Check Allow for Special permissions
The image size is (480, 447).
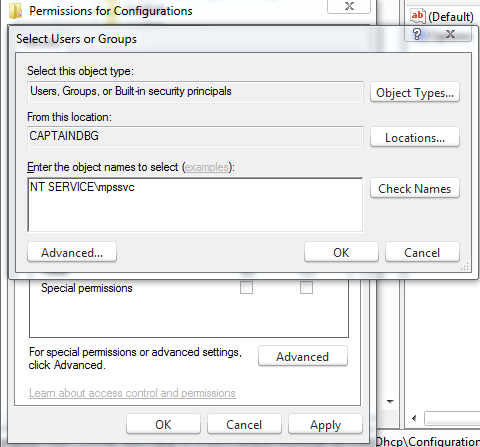[246, 287]
